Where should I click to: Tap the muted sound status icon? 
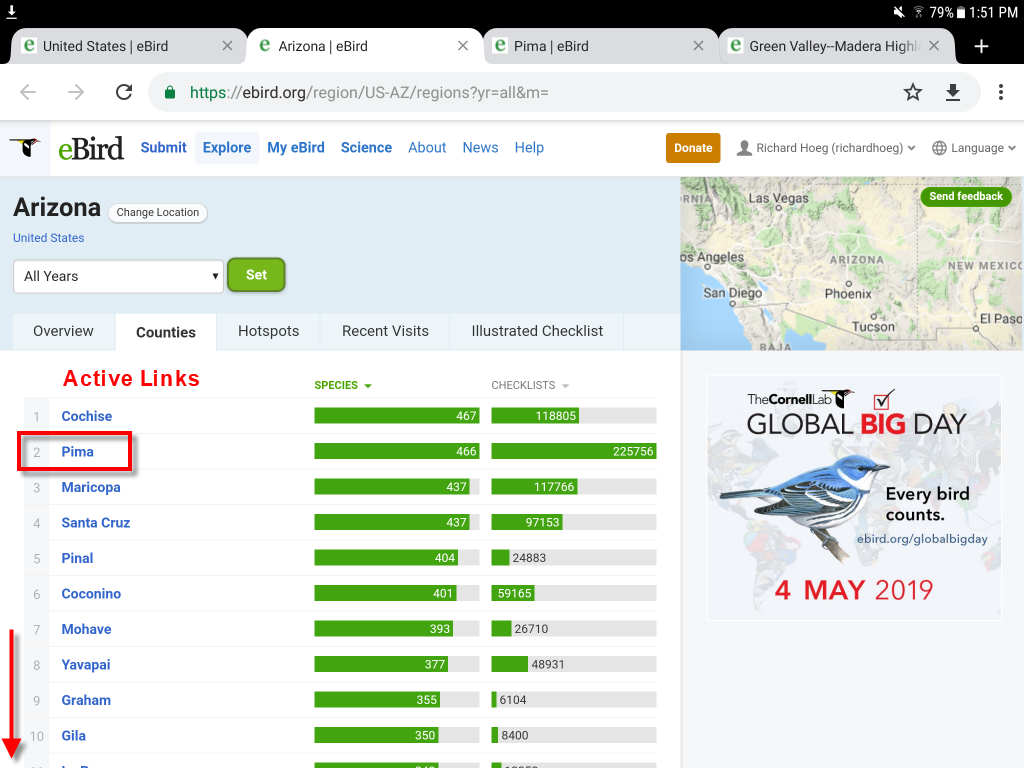point(899,12)
